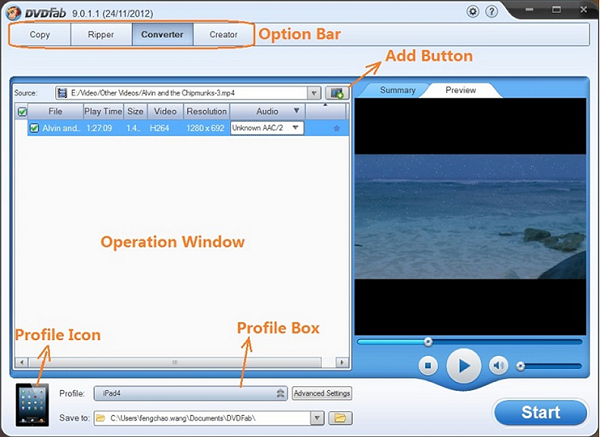
Task: Click the horizontal scrollbar thumb
Action: pos(175,362)
